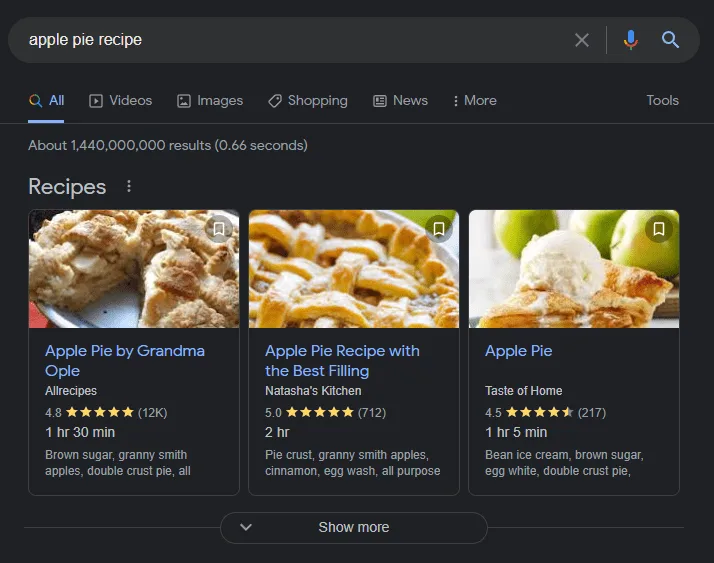Switch to the Images tab
714x563 pixels.
coord(210,100)
